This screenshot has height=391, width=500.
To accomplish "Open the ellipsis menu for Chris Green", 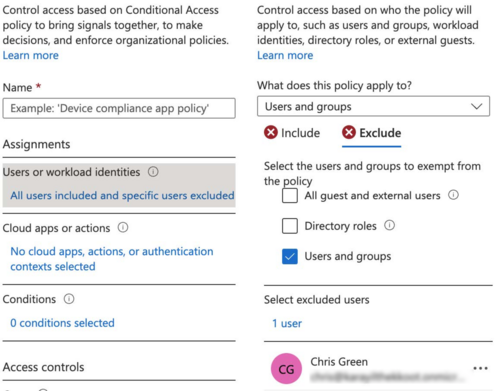I will pos(480,368).
